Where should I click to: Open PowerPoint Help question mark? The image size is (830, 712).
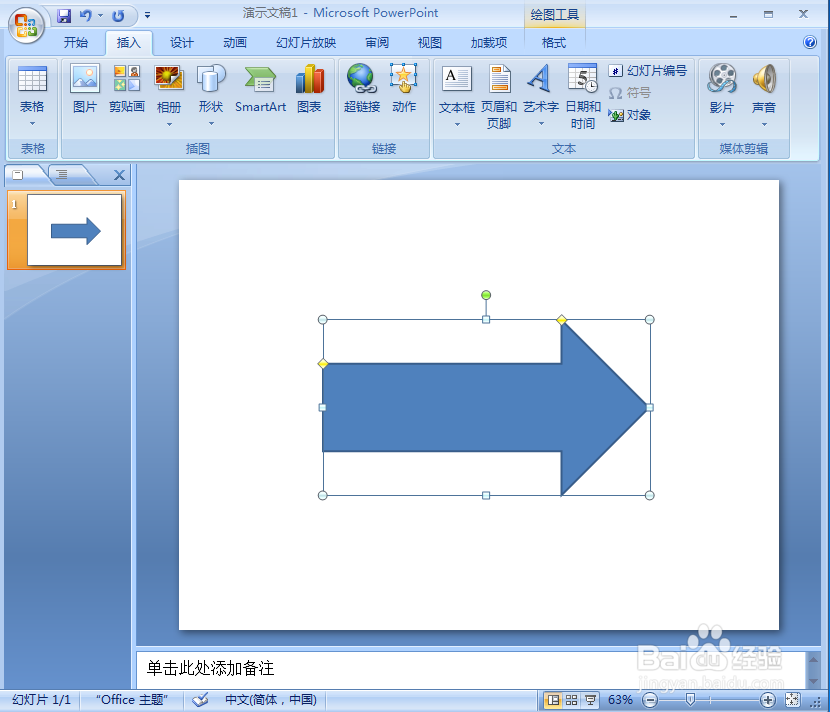coord(809,42)
